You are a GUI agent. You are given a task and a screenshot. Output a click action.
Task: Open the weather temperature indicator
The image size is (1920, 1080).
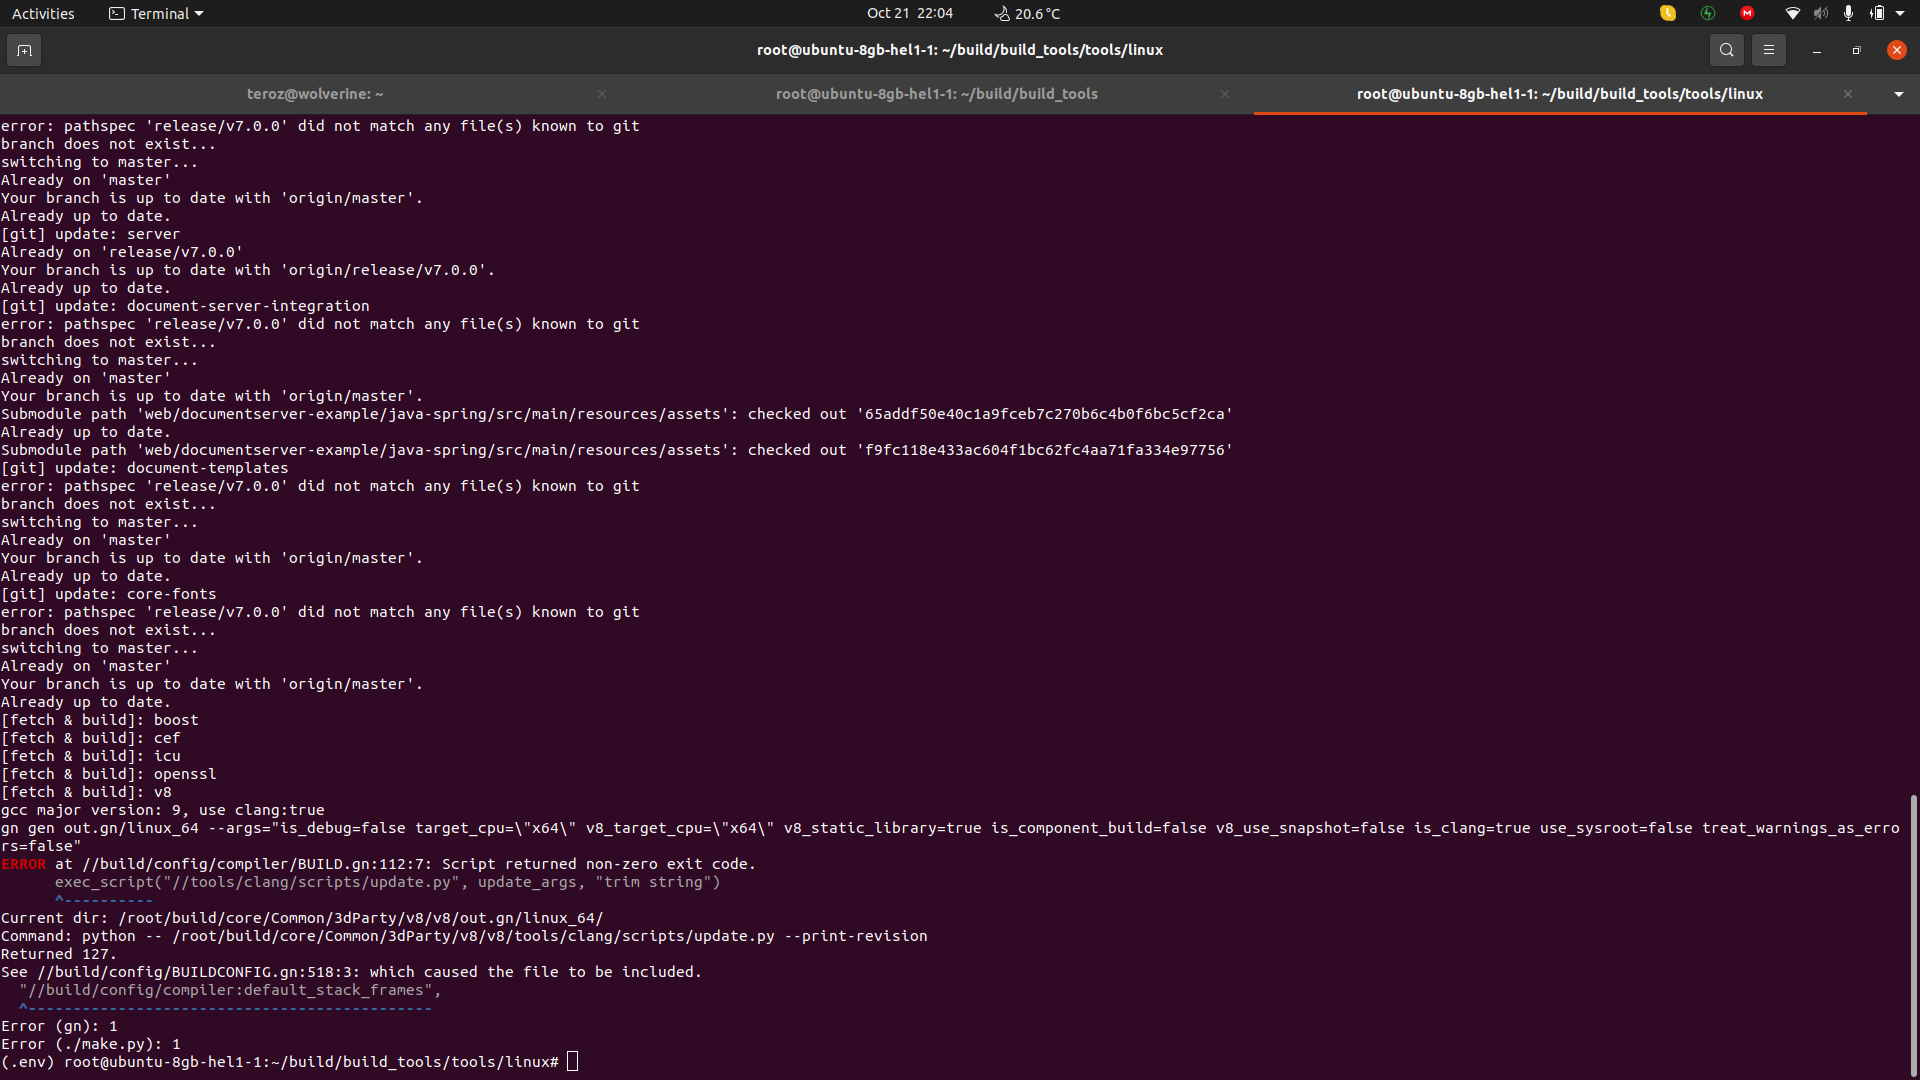(1026, 13)
